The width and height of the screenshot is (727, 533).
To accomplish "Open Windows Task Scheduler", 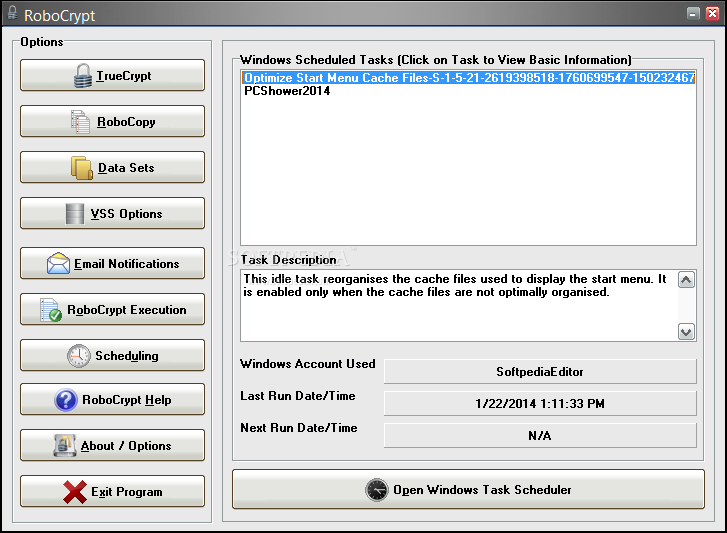I will [x=468, y=489].
